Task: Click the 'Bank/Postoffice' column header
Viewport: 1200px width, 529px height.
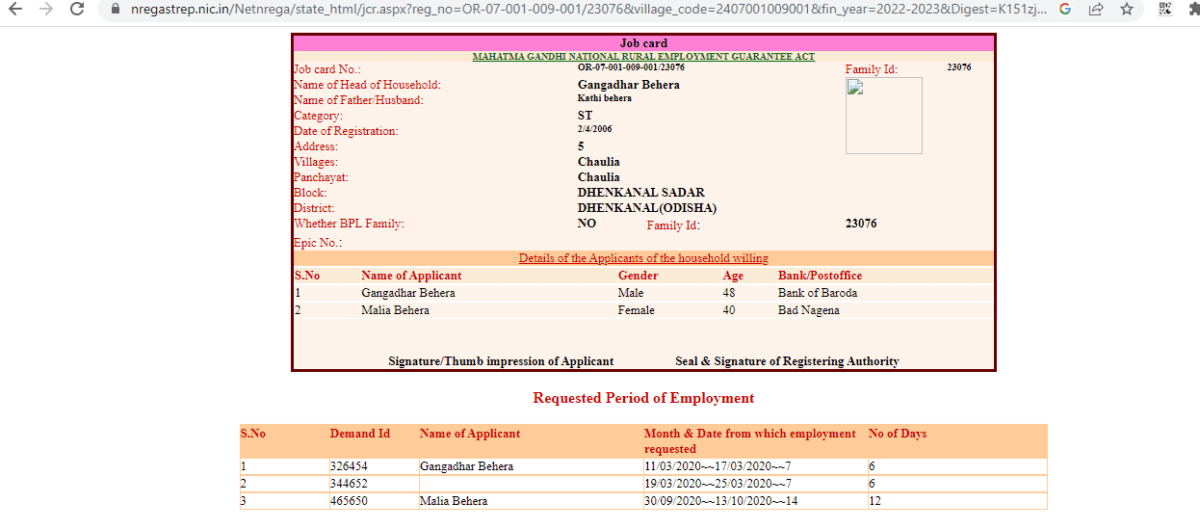Action: point(820,276)
